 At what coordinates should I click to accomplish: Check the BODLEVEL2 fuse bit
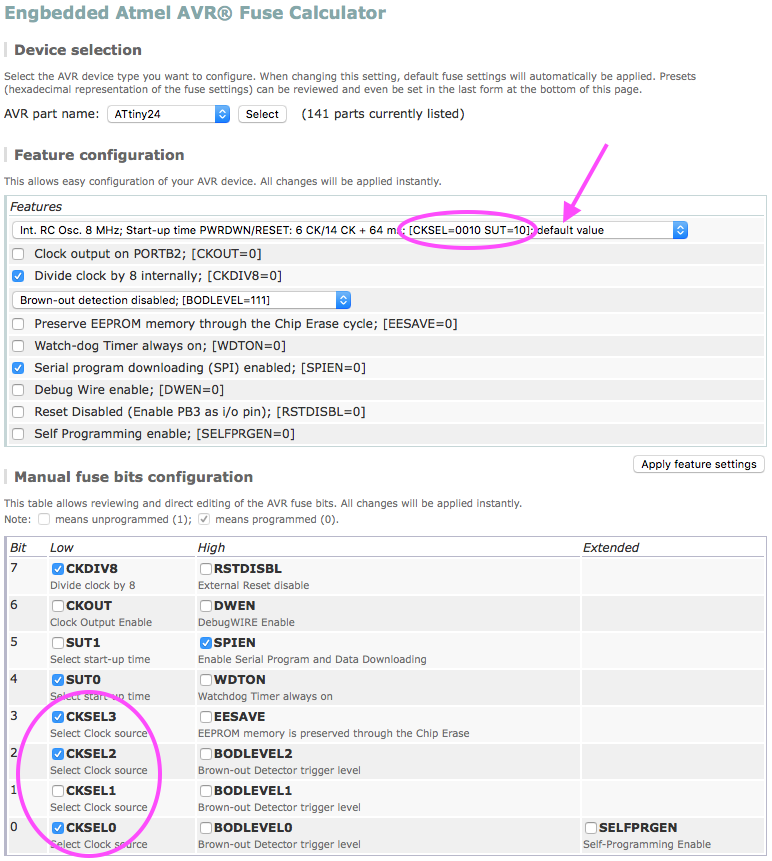206,753
